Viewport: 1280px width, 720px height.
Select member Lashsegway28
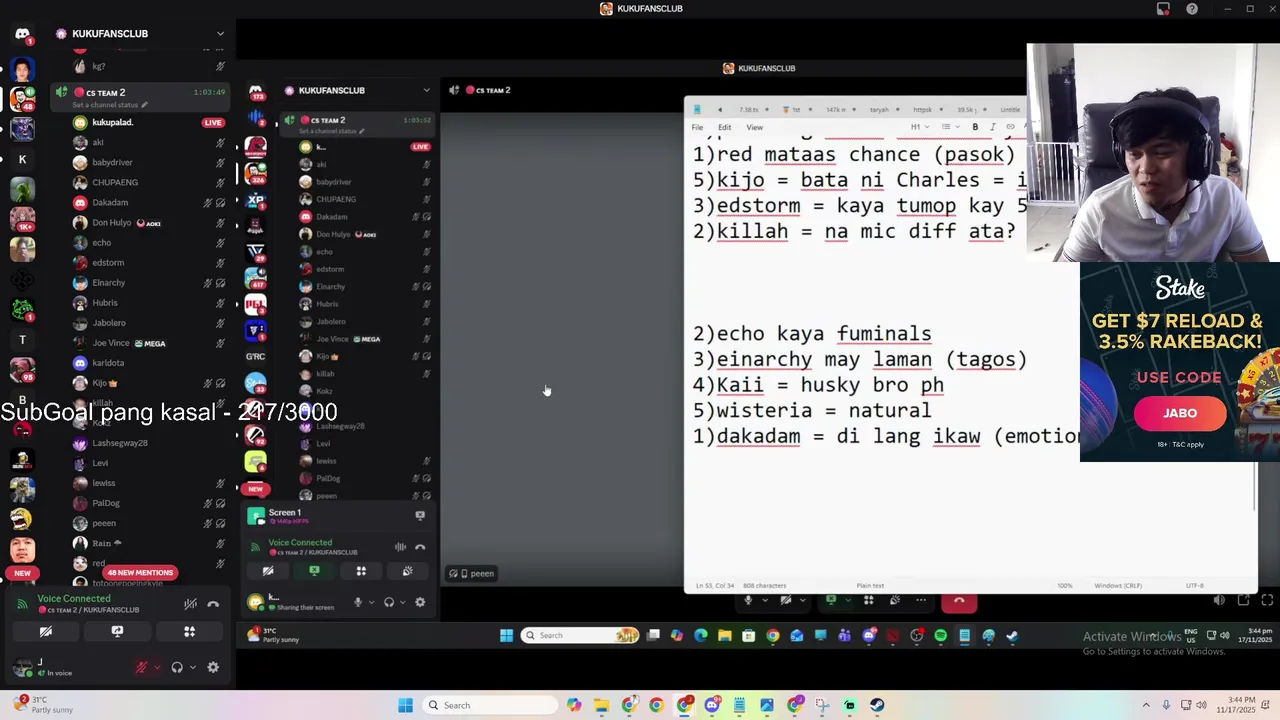pos(120,443)
